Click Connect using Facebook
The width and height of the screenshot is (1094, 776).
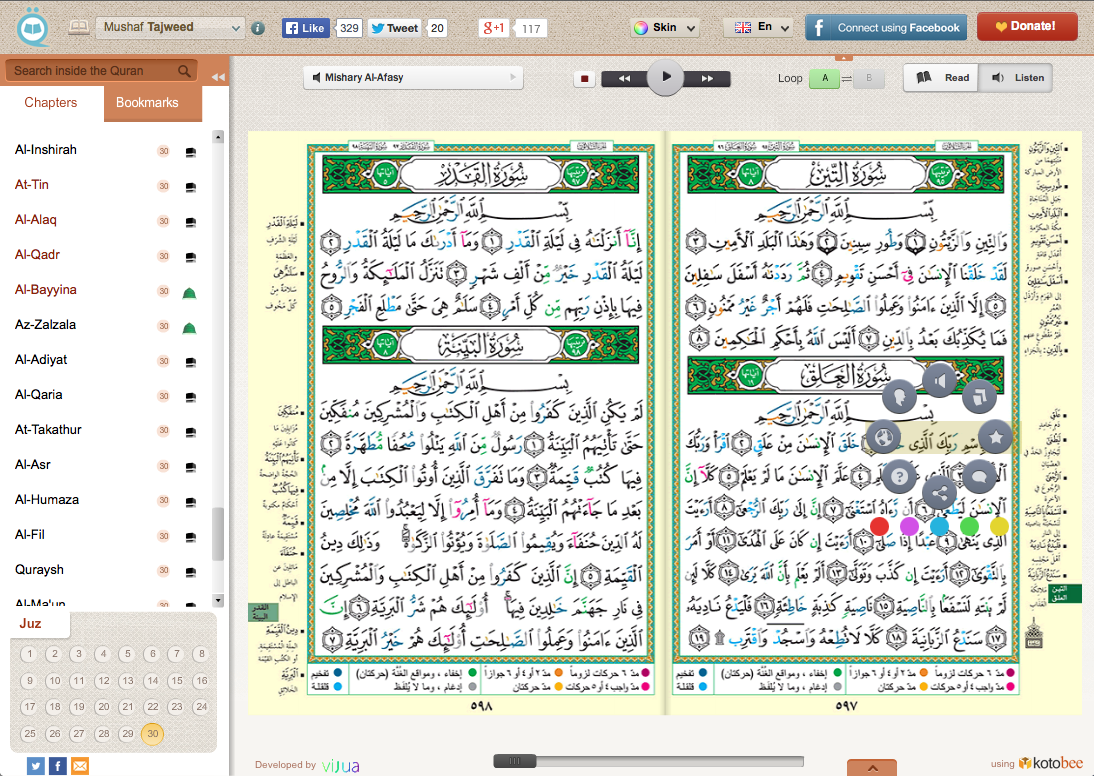coord(886,28)
